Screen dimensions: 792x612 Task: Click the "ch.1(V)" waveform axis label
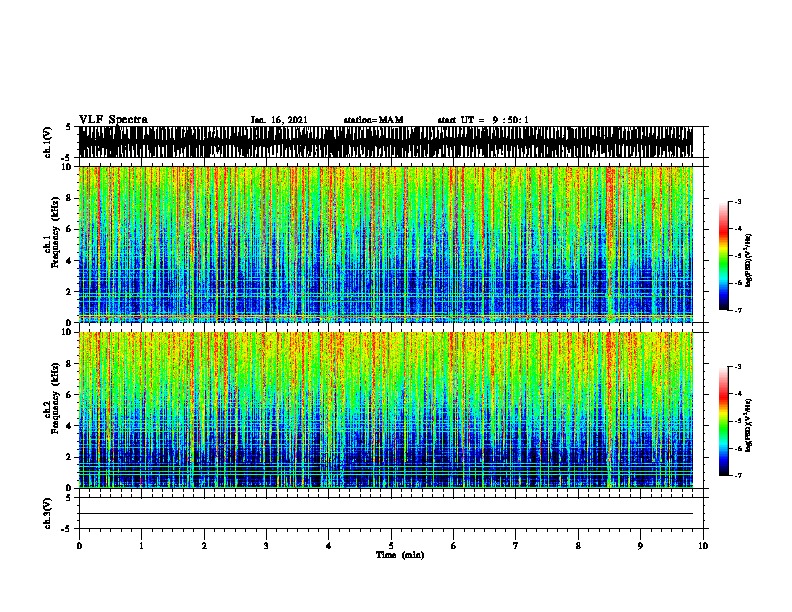(47, 142)
